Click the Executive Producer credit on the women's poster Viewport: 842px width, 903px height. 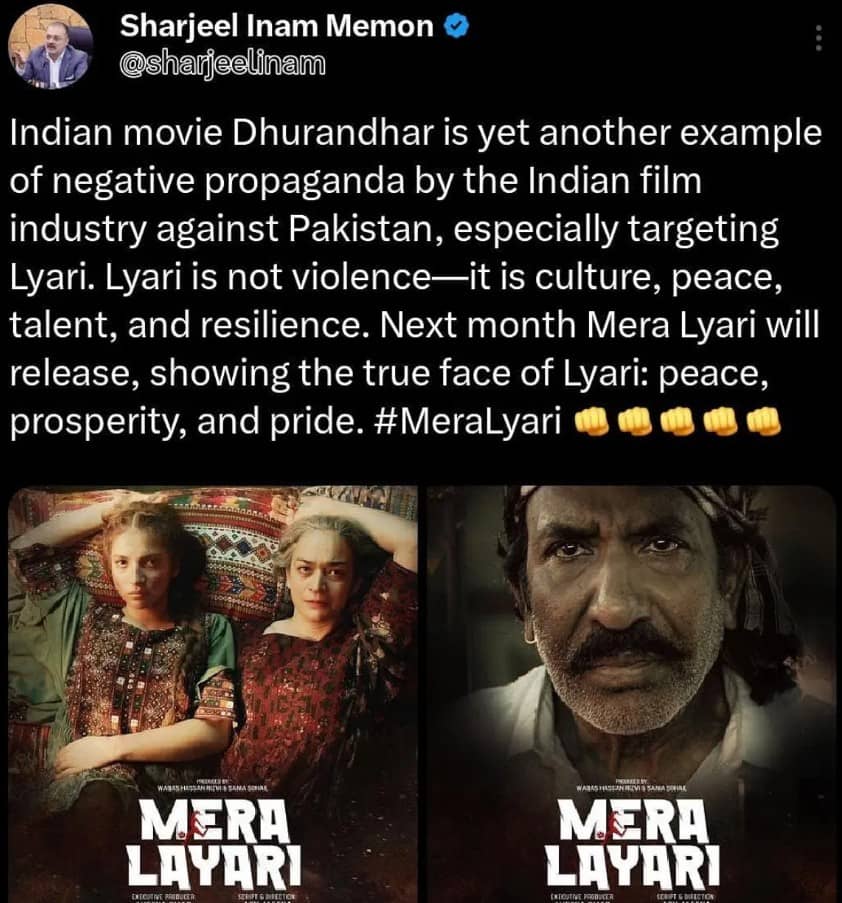click(164, 897)
